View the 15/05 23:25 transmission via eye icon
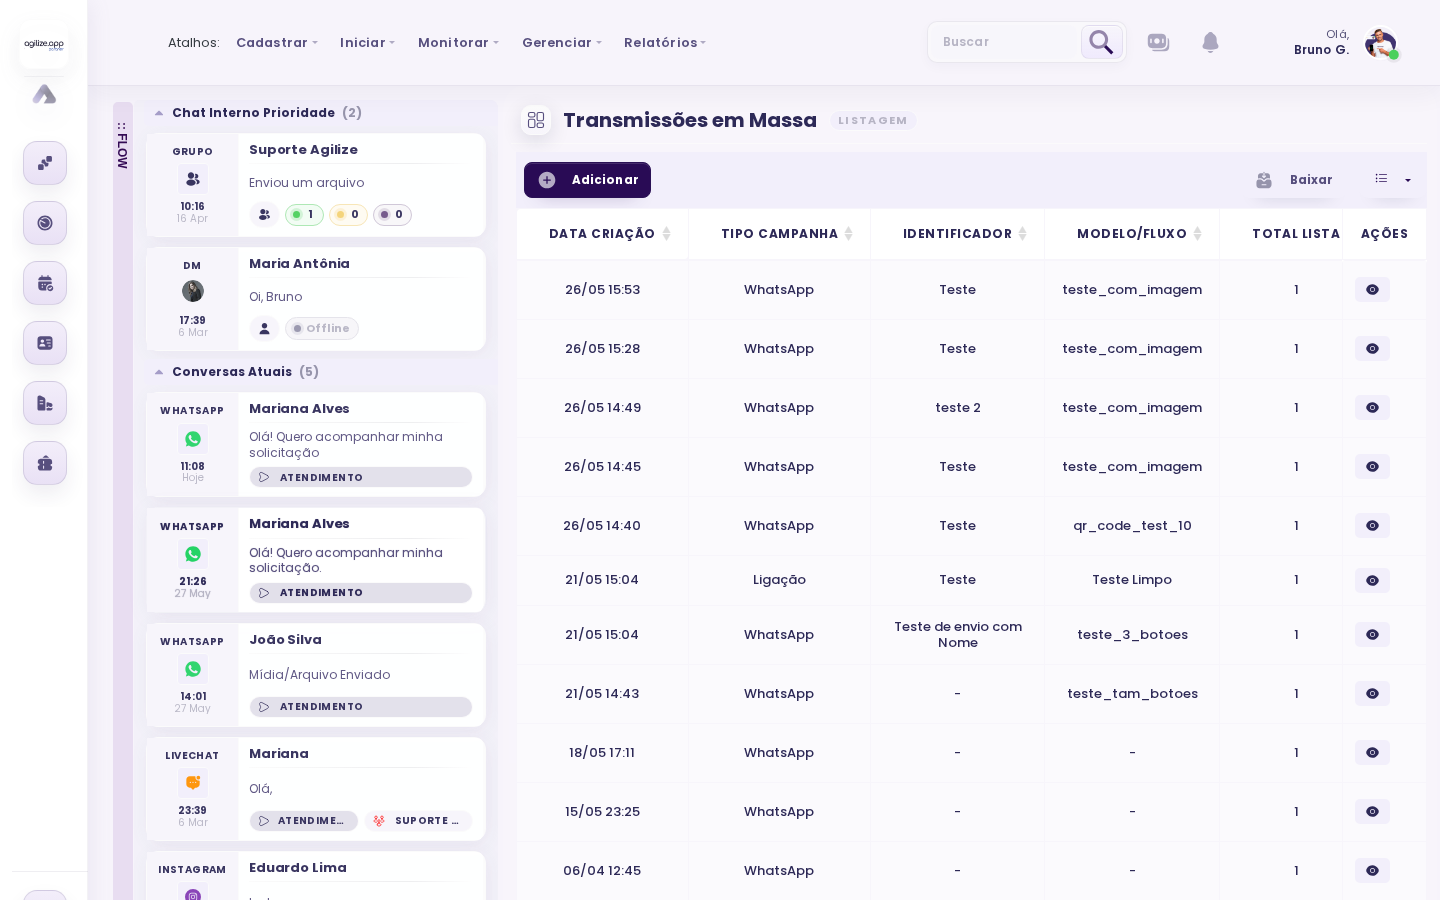Viewport: 1440px width, 900px height. pos(1372,812)
